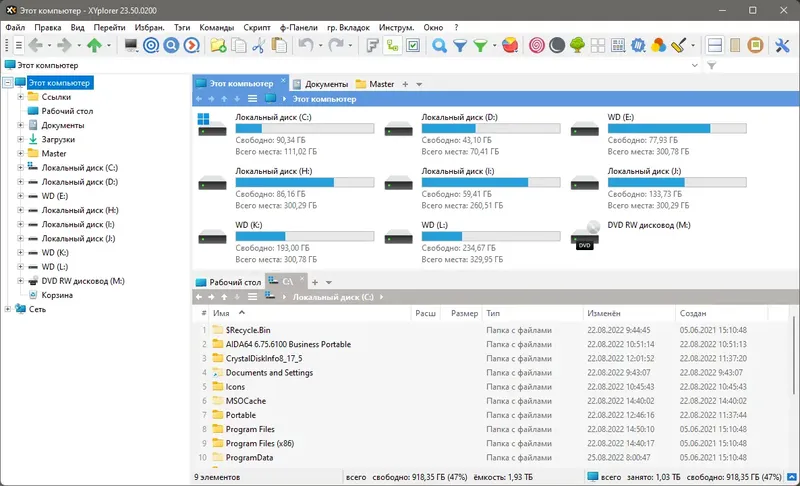
Task: Click the scissors Cut icon
Action: (x=259, y=45)
